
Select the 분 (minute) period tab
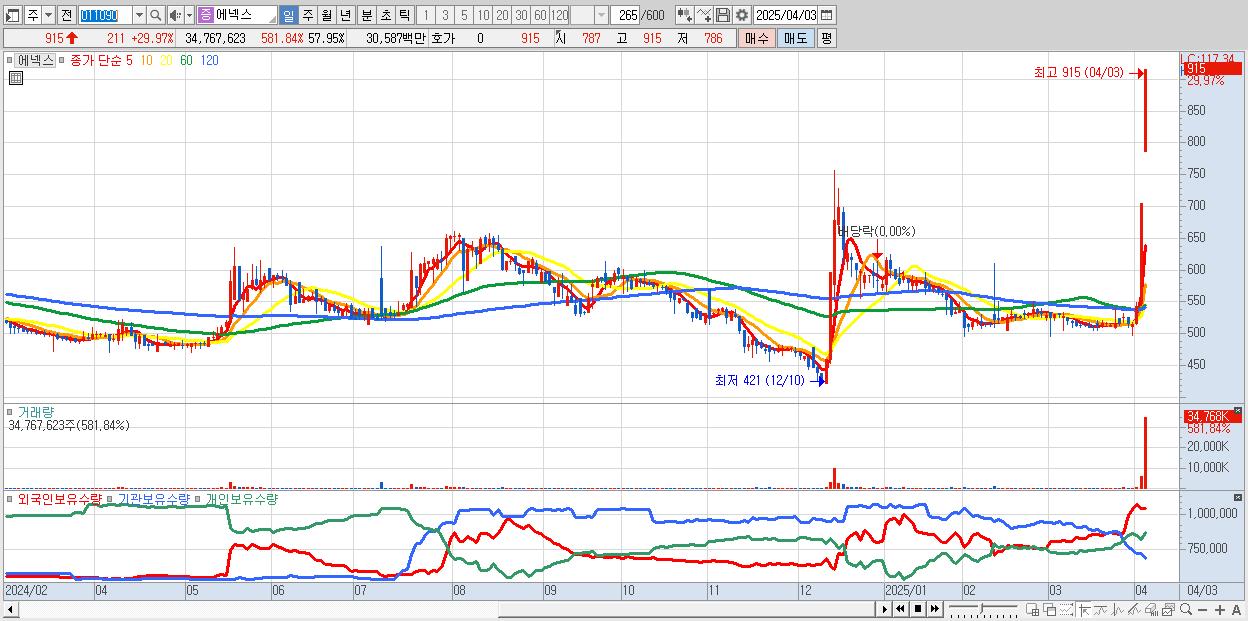point(366,15)
